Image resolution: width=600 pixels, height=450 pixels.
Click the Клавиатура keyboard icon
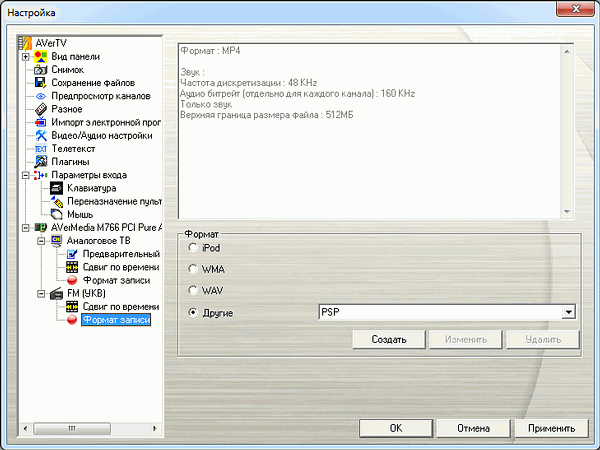click(57, 188)
